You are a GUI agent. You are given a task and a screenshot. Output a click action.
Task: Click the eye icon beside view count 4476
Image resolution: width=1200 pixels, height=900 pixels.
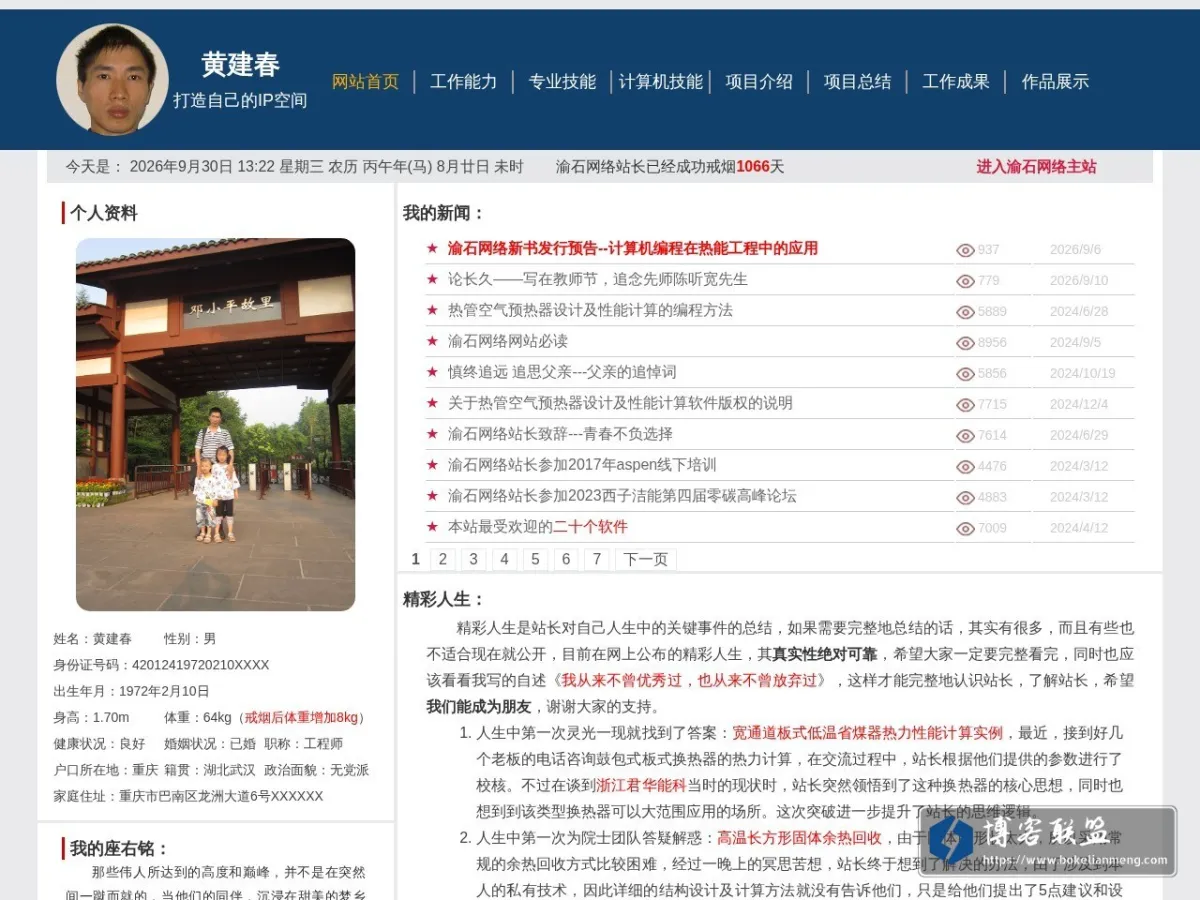pos(965,468)
